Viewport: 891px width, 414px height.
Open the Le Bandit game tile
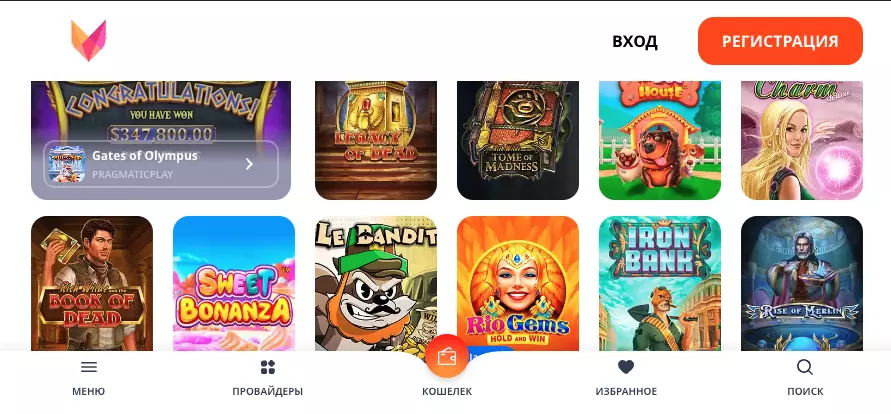point(376,283)
